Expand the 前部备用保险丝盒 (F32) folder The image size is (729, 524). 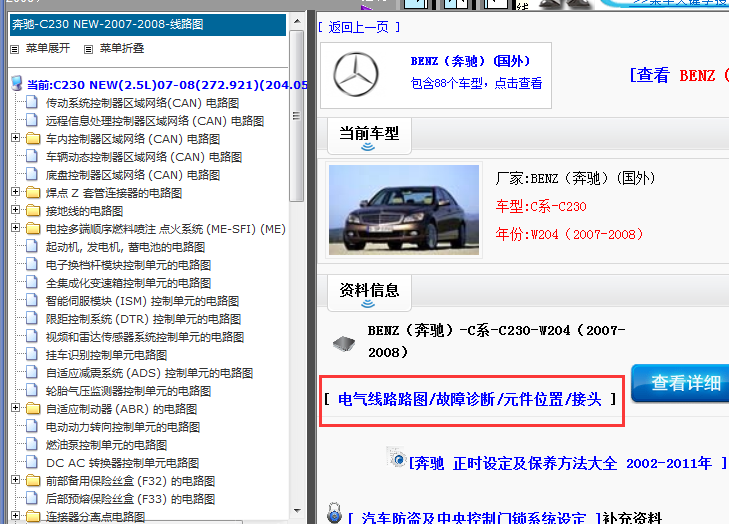pyautogui.click(x=15, y=480)
